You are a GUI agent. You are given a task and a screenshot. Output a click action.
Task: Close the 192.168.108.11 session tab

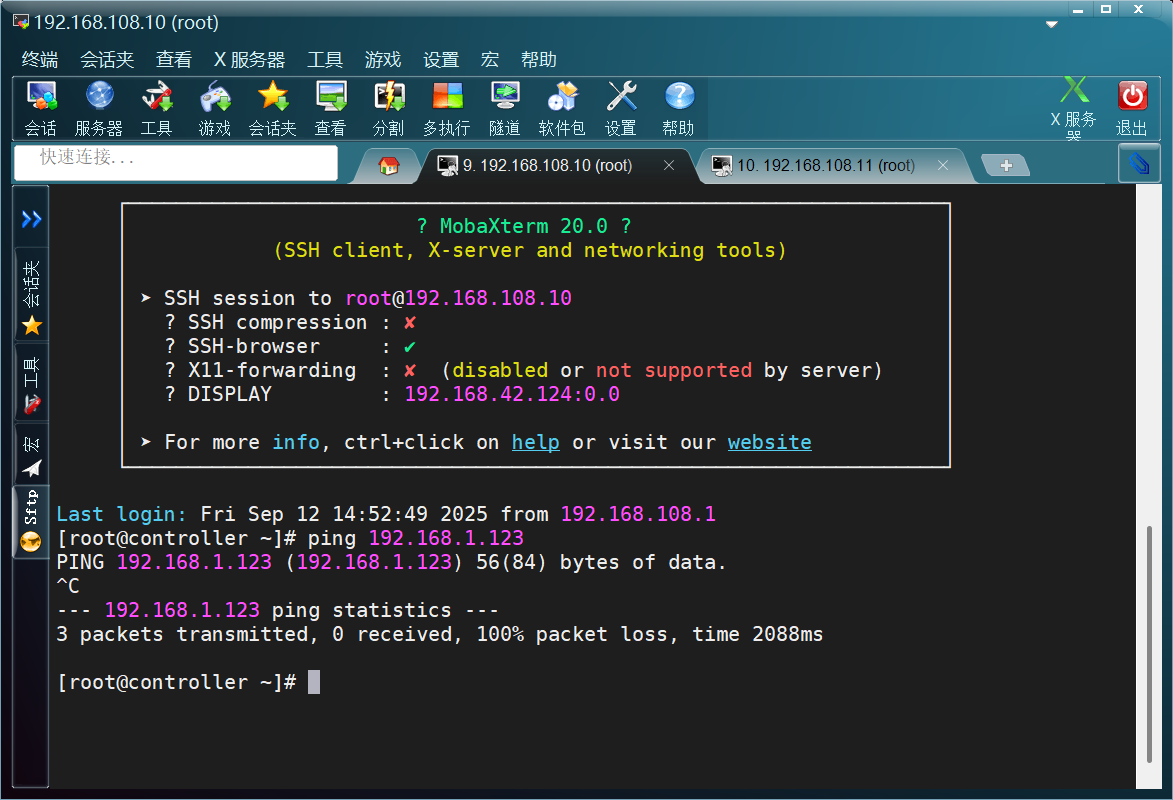click(943, 165)
